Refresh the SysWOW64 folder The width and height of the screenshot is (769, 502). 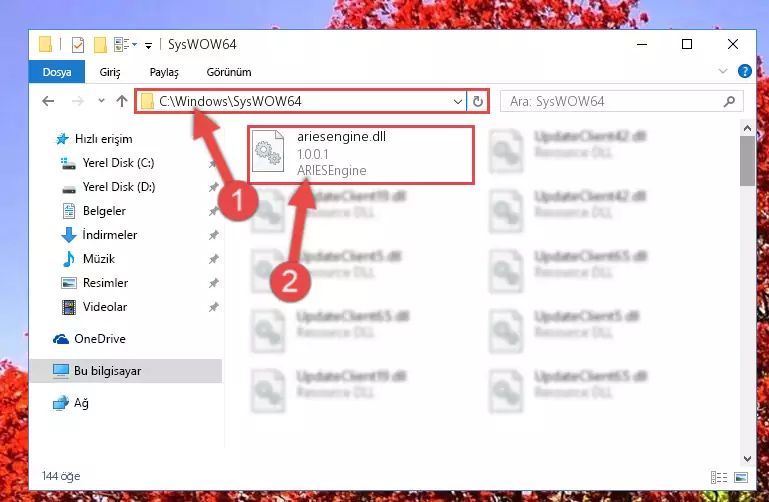[478, 101]
